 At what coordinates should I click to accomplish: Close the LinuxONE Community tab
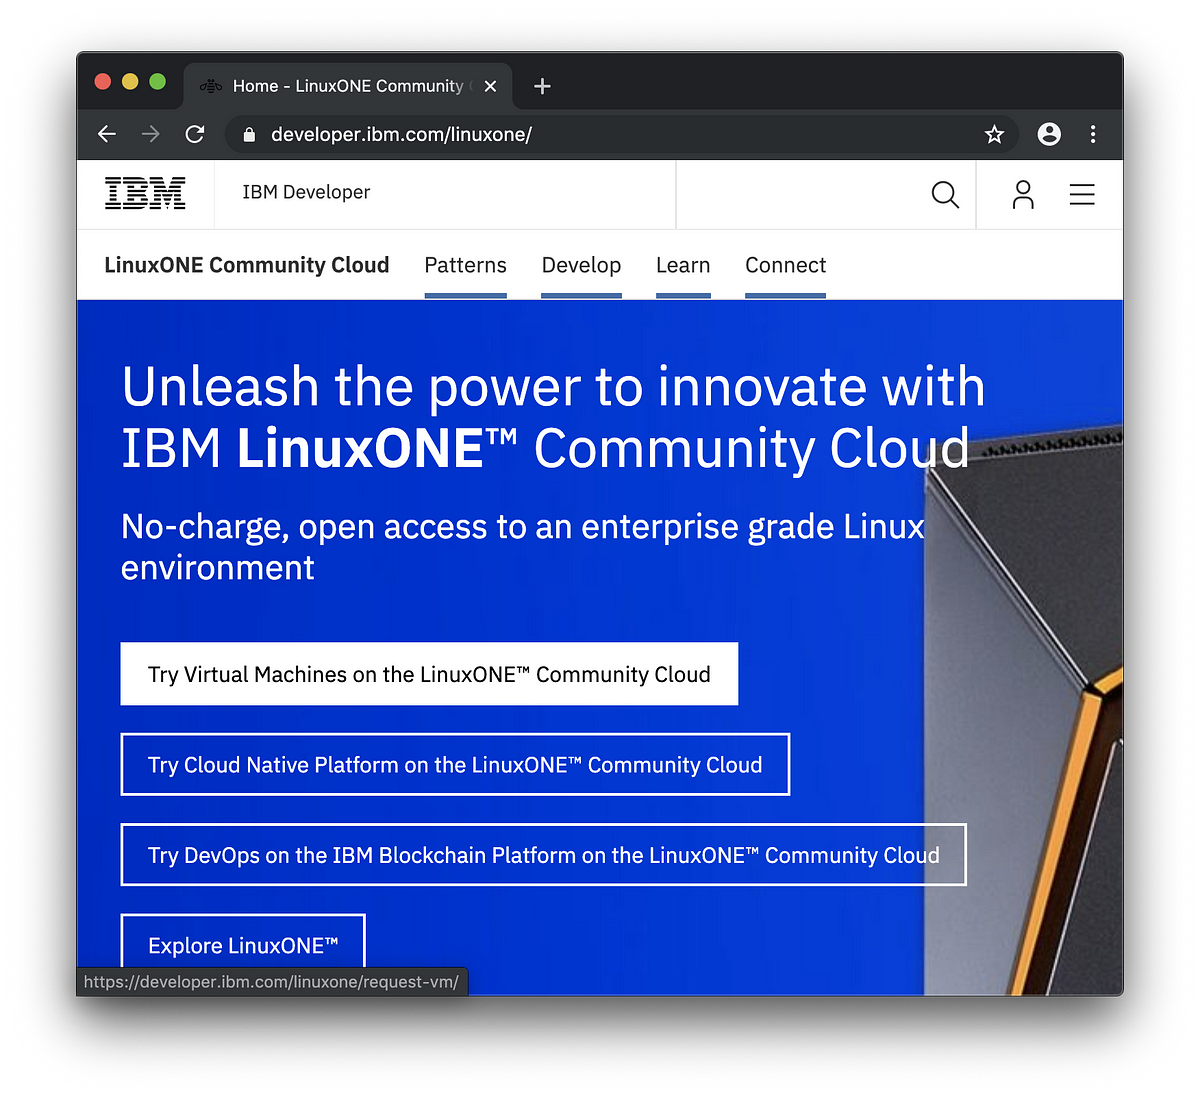click(490, 86)
